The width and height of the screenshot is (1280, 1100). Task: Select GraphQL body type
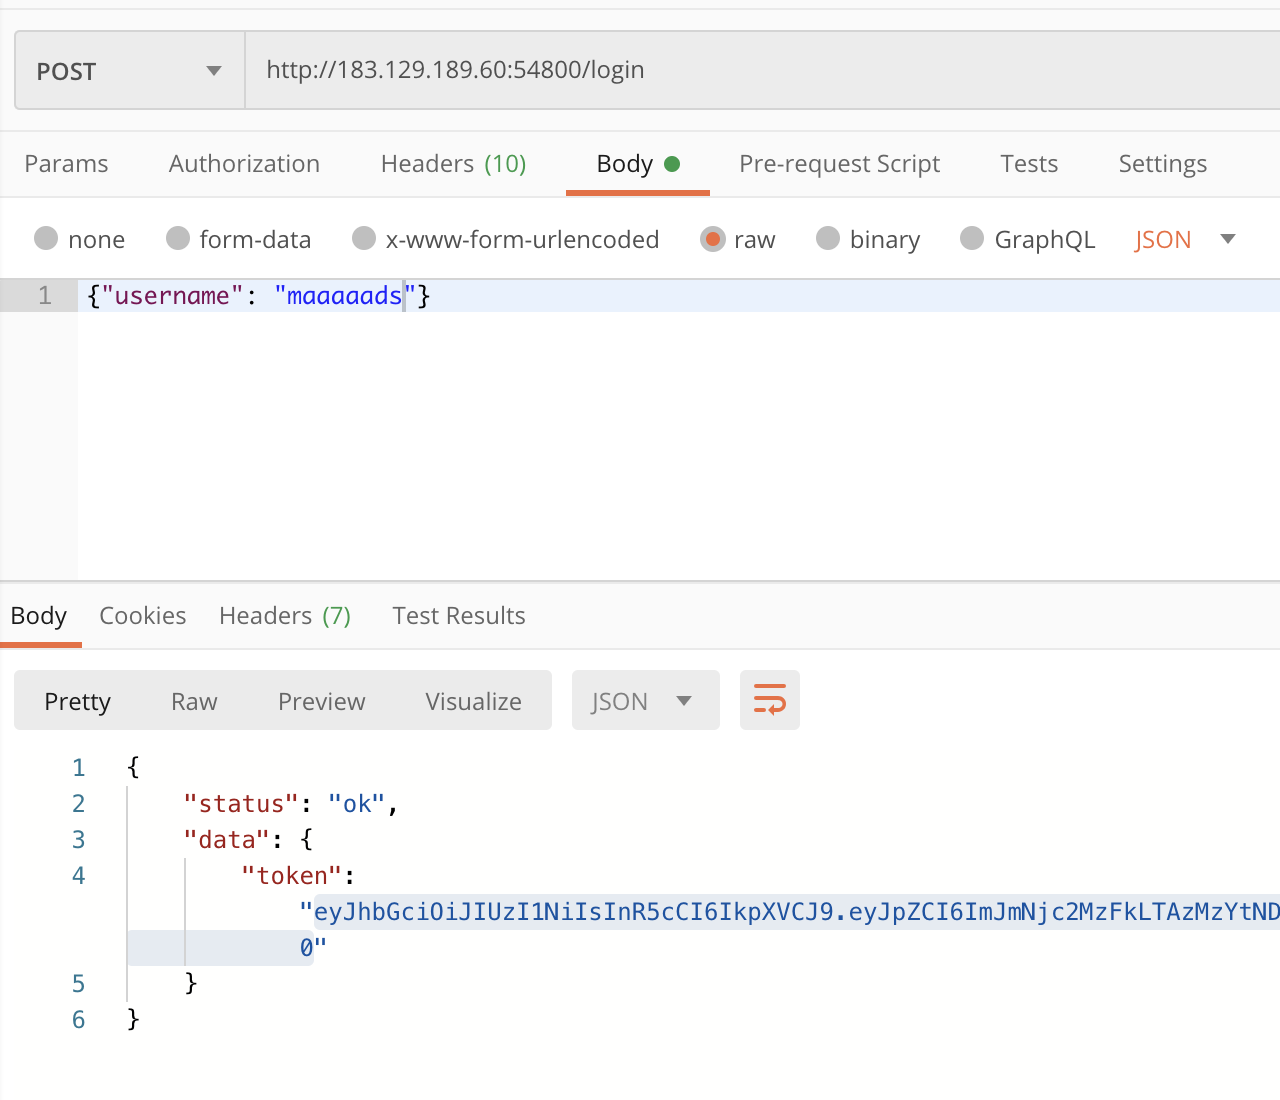[x=1027, y=239]
